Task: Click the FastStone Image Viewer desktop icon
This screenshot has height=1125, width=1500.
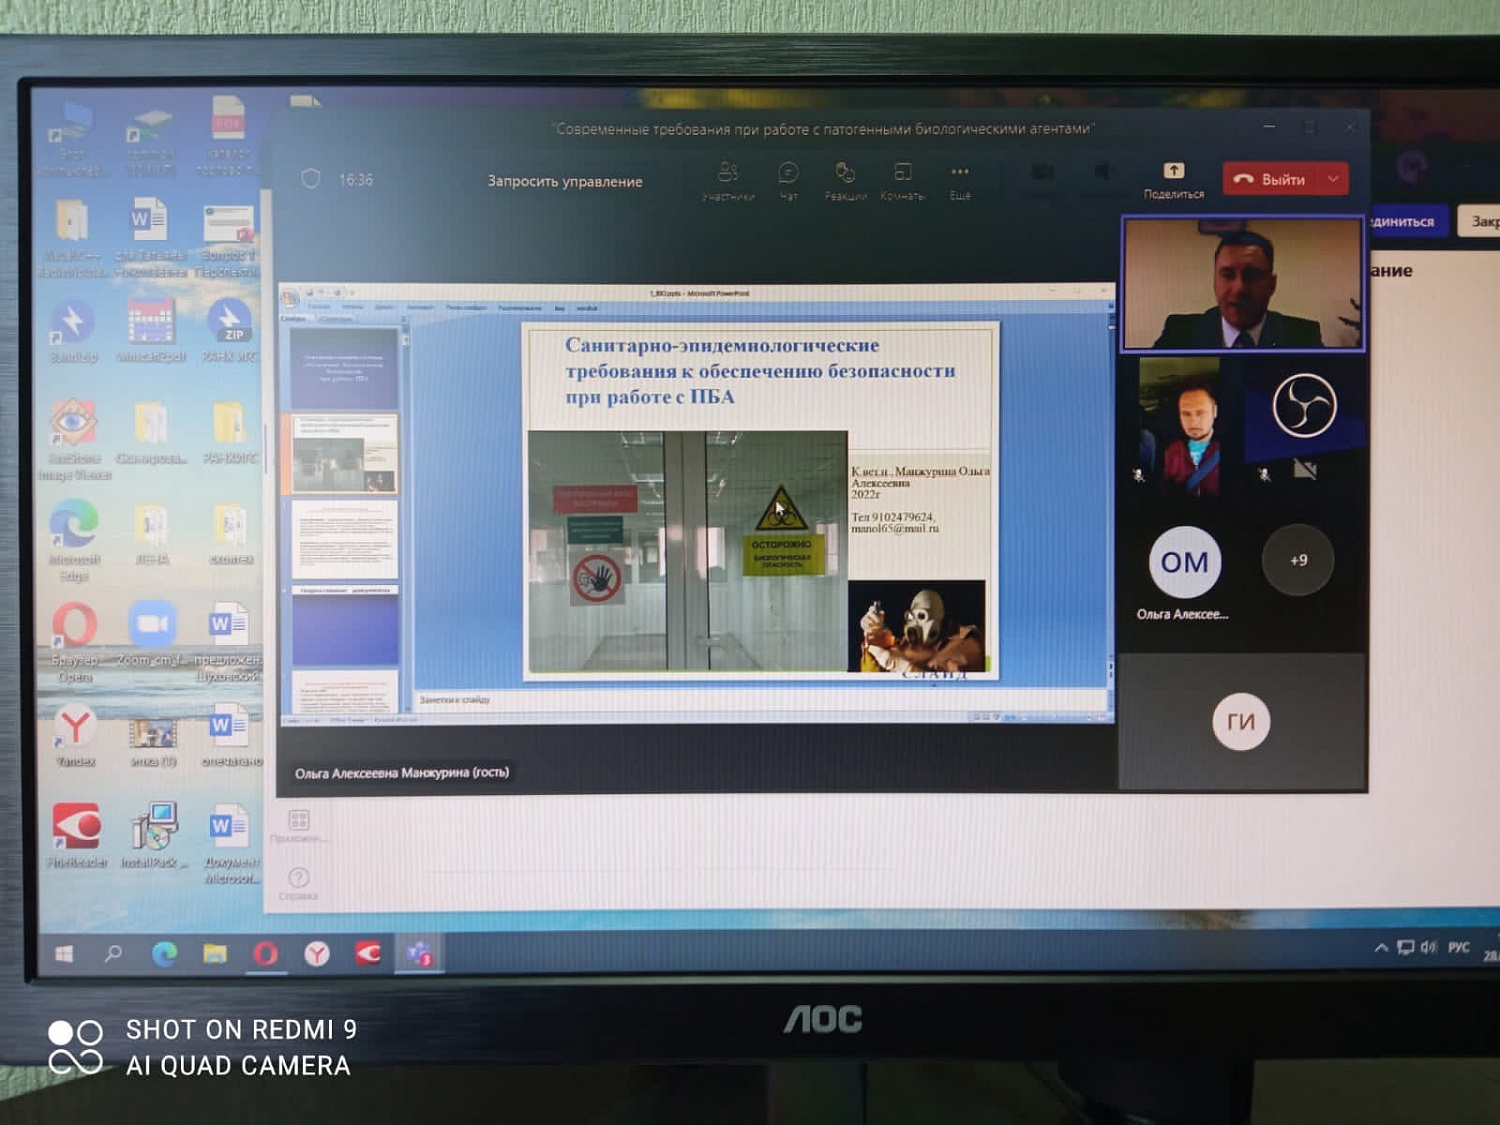Action: (74, 440)
